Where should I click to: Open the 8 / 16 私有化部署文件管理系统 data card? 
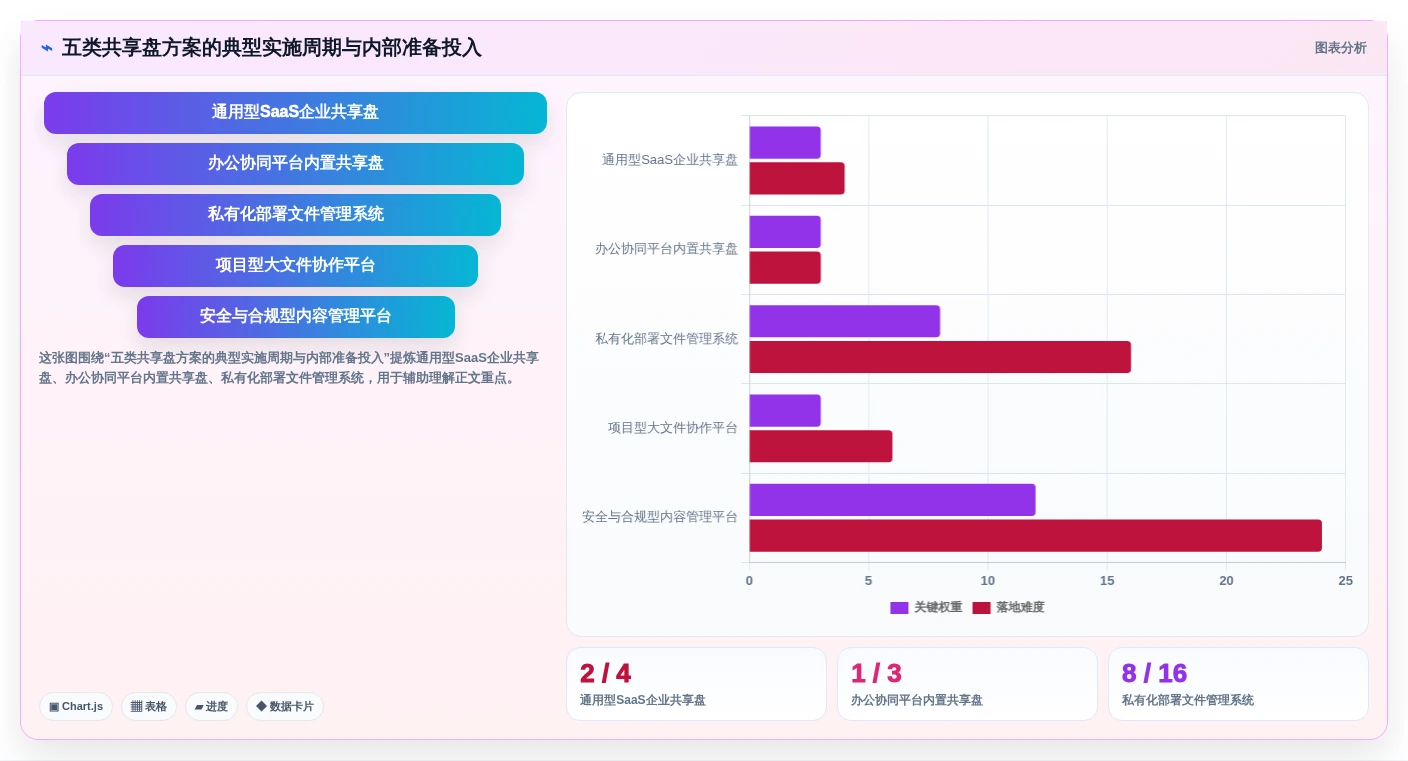1238,684
